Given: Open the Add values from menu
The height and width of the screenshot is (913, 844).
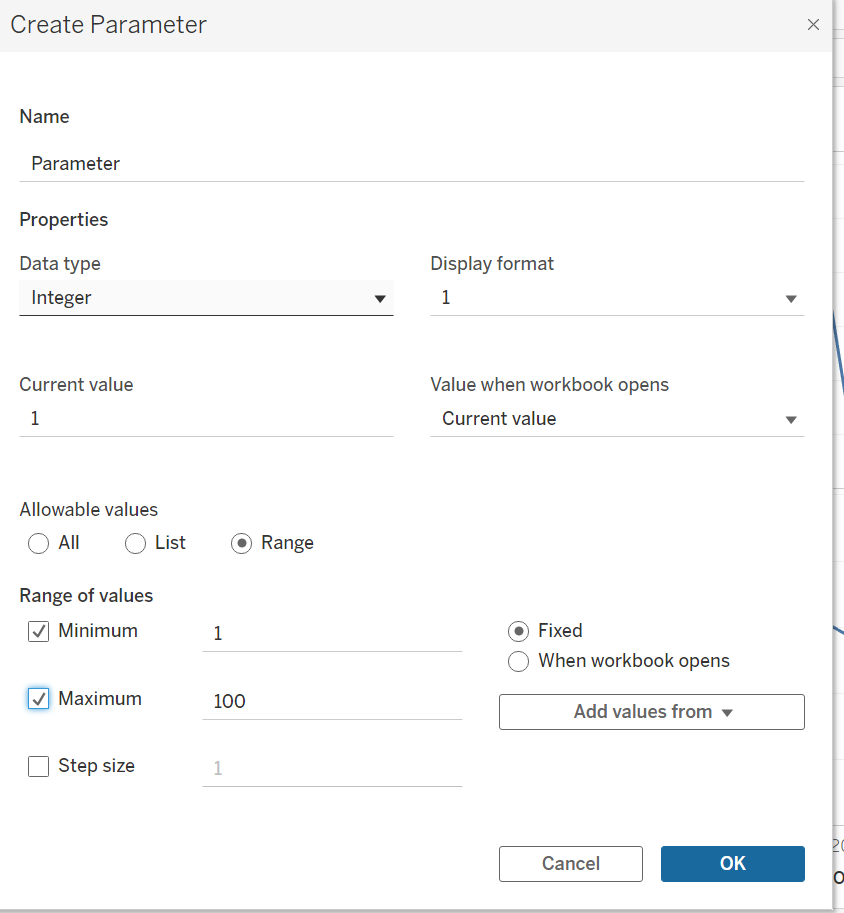Looking at the screenshot, I should (651, 712).
